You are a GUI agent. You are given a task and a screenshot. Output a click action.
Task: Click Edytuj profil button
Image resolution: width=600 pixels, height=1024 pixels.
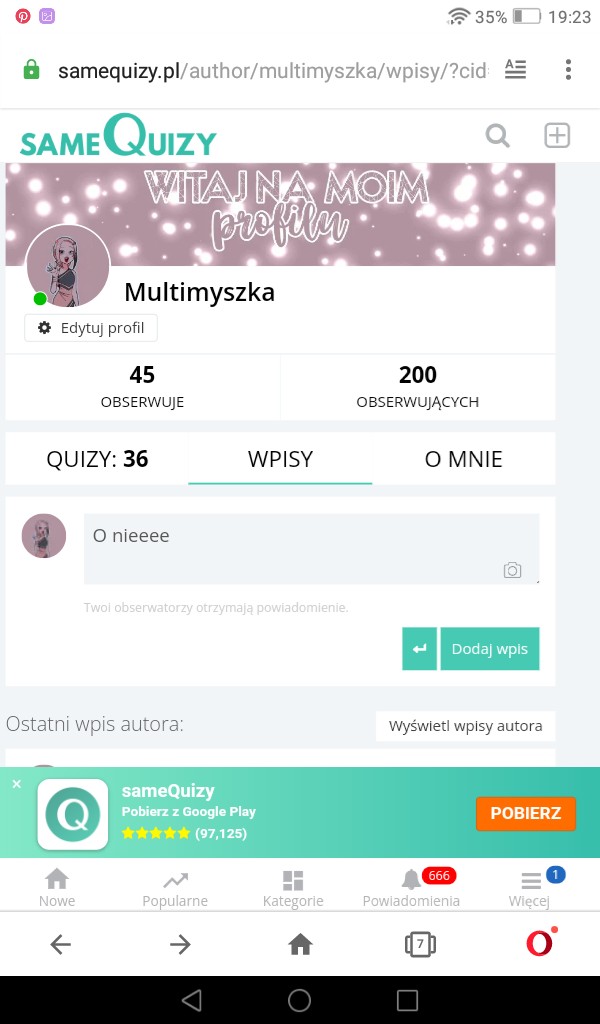(x=91, y=328)
